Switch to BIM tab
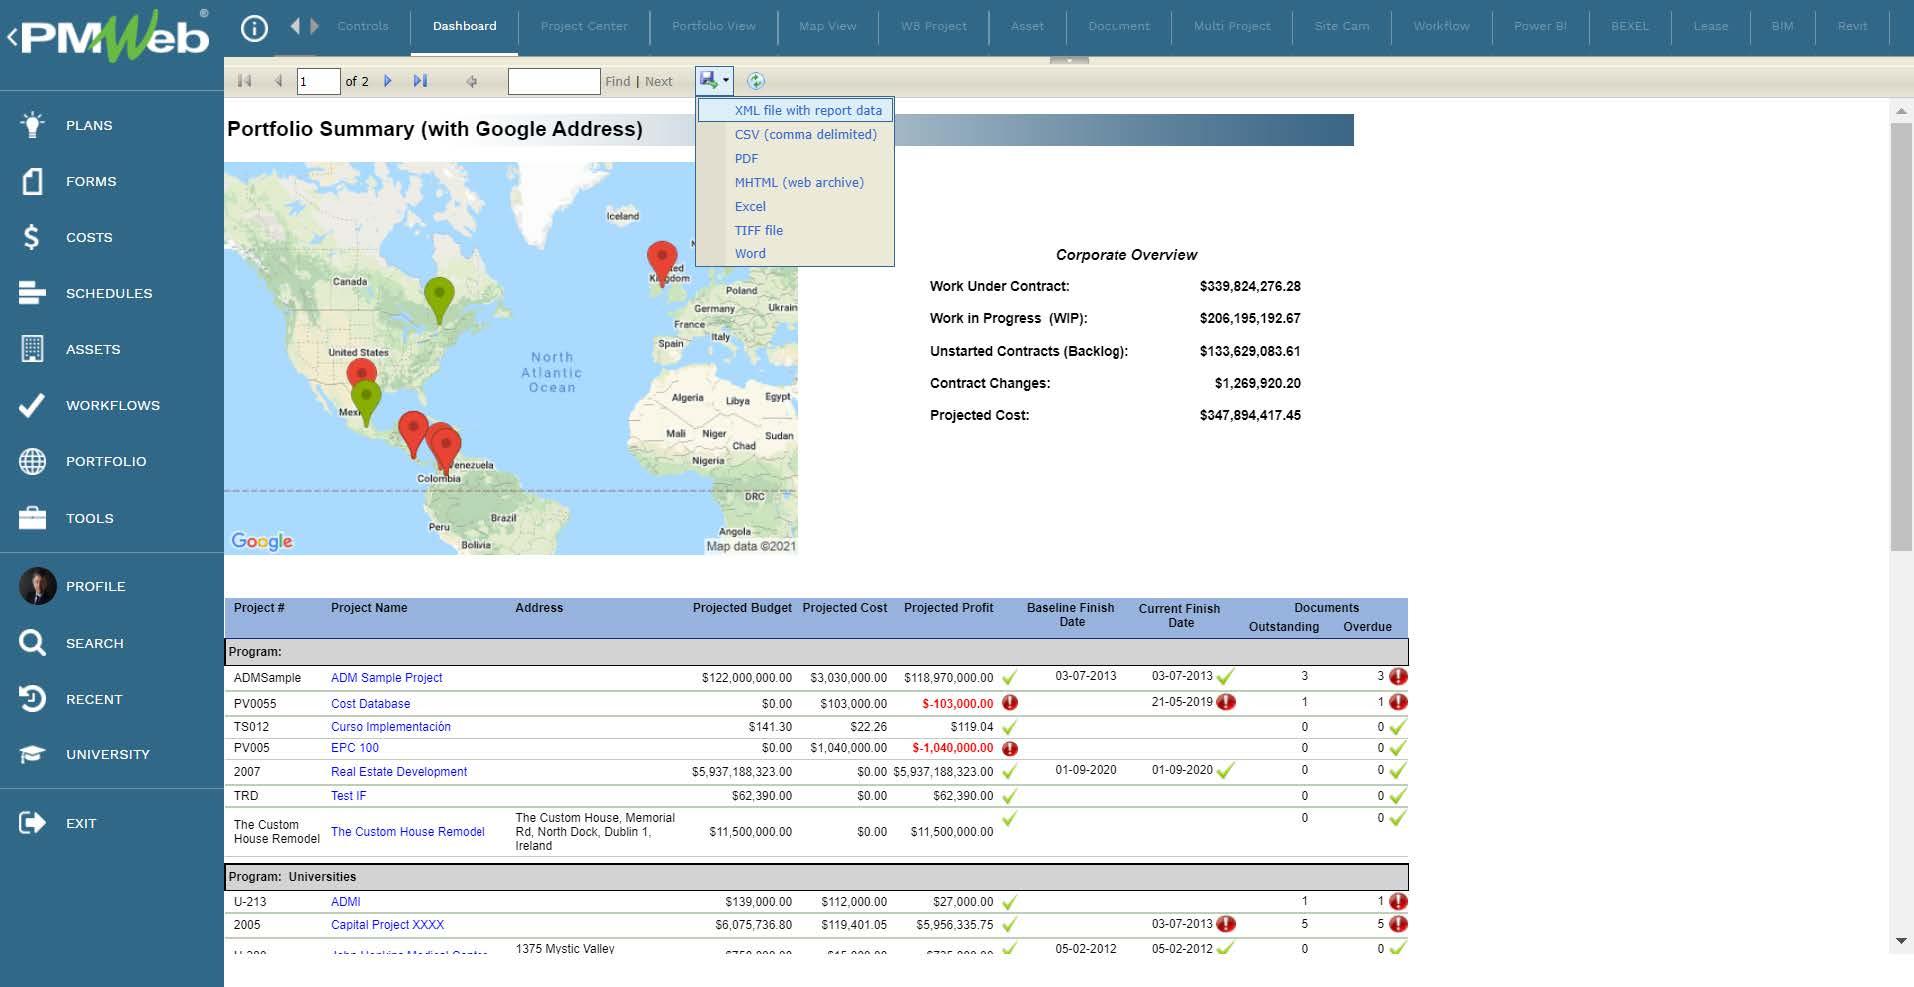The height and width of the screenshot is (987, 1914). coord(1782,26)
